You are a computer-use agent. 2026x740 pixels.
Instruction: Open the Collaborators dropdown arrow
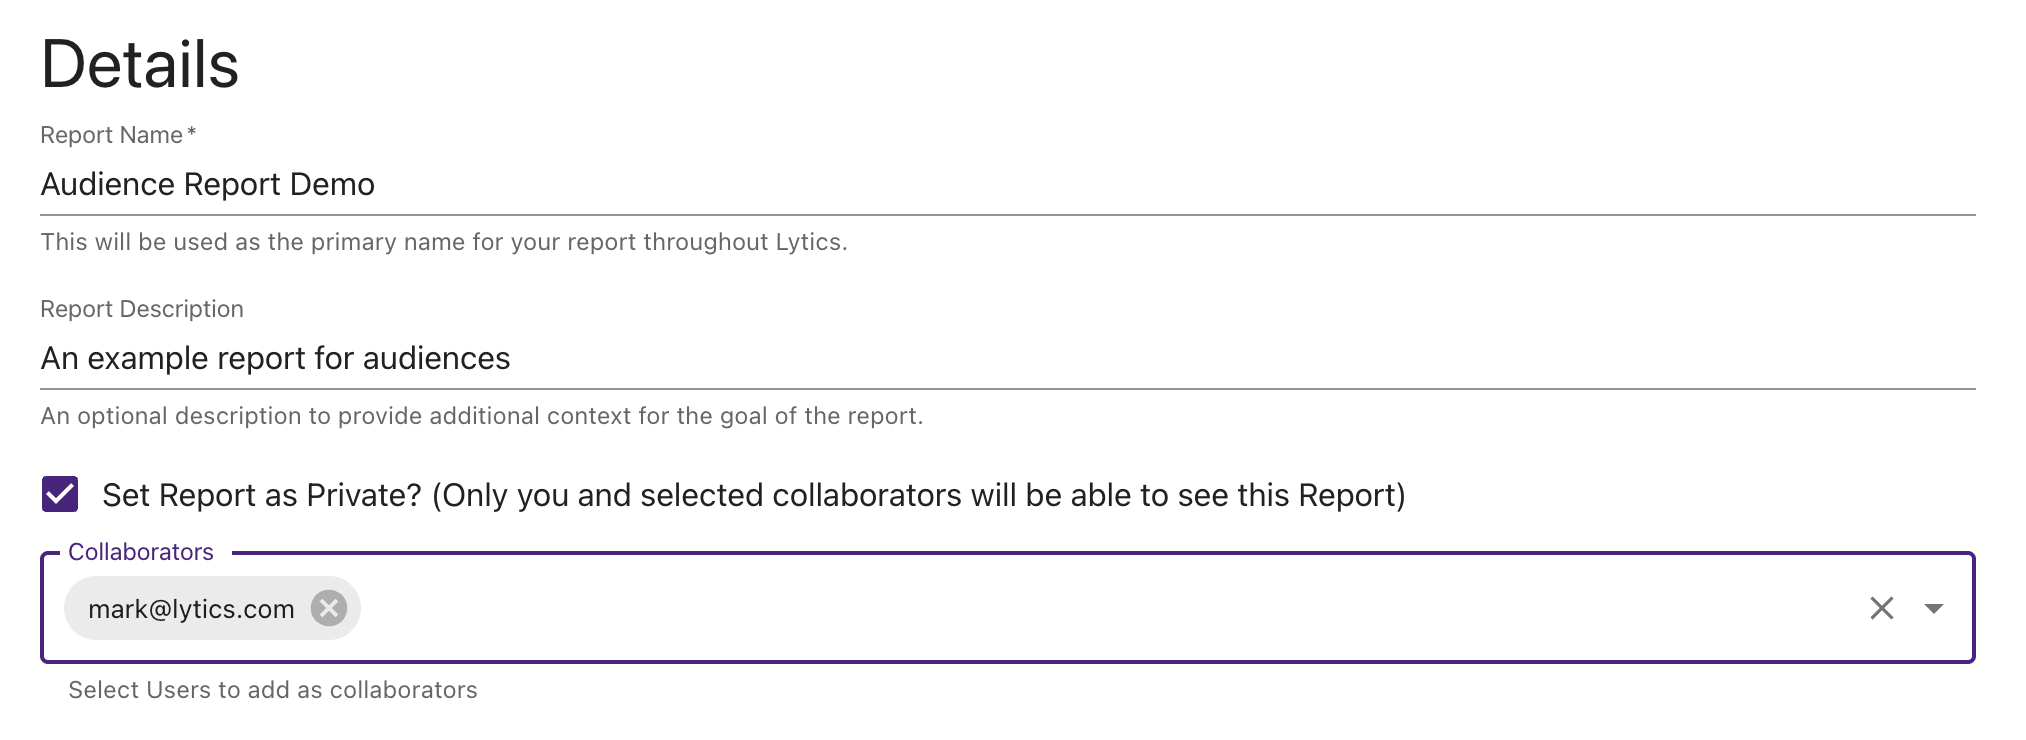1934,608
